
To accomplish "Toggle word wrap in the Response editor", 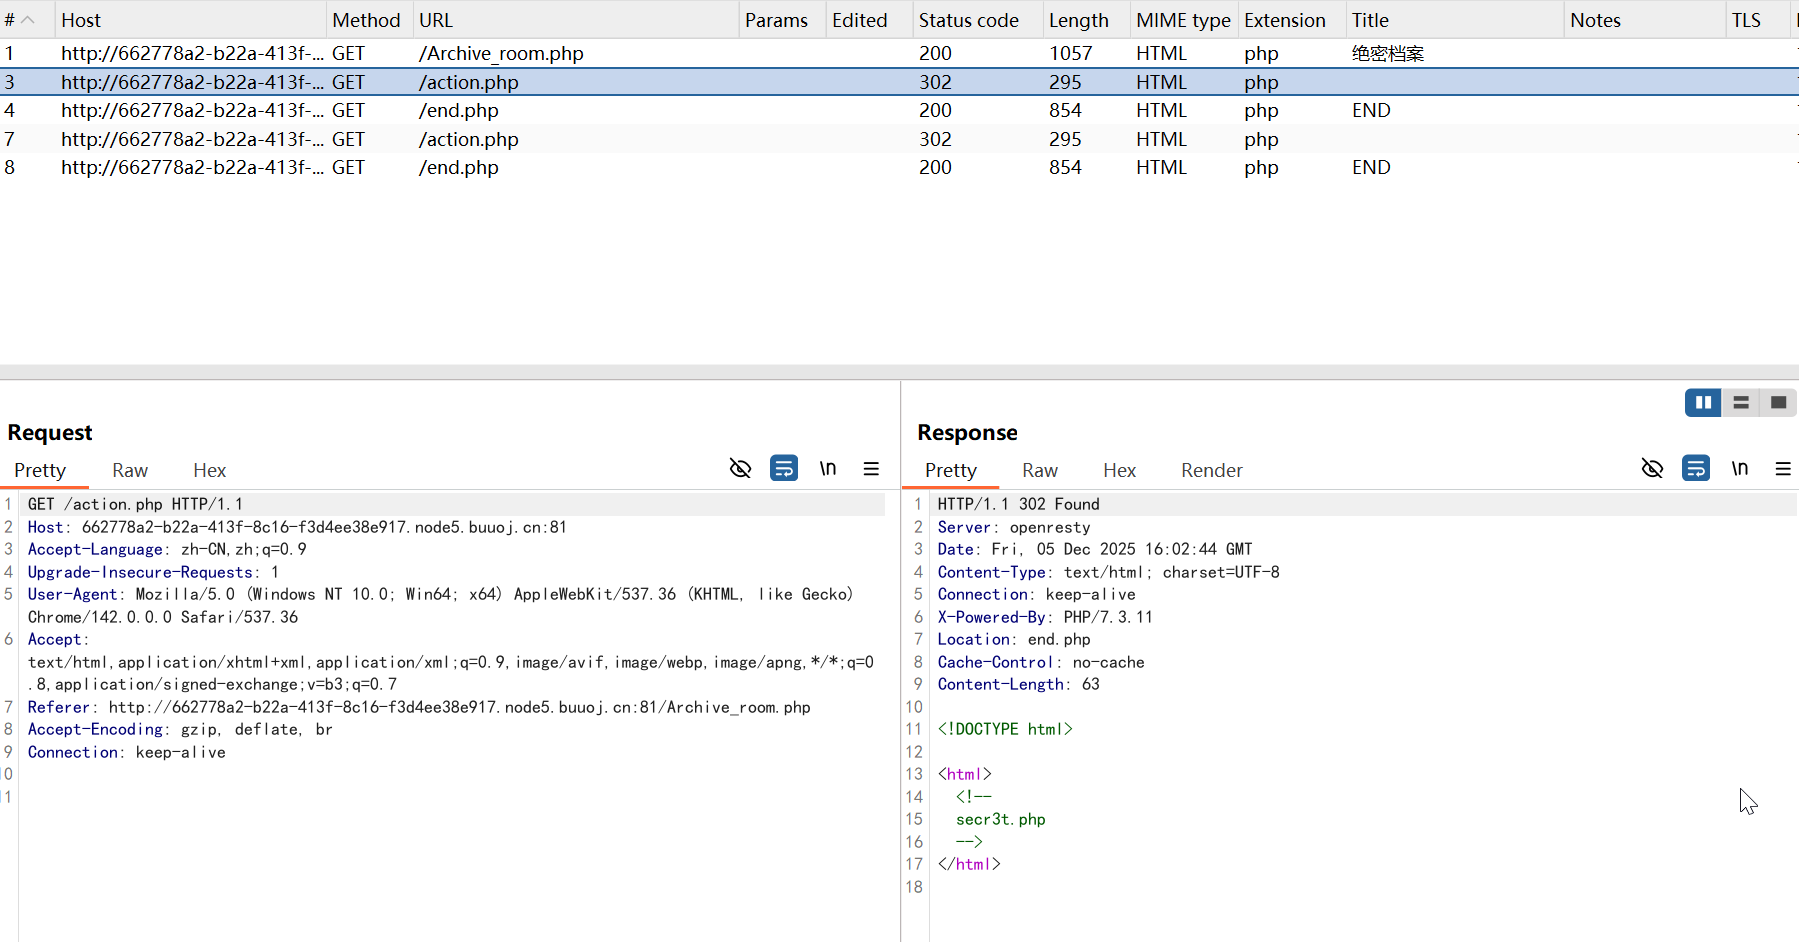I will click(x=1696, y=468).
